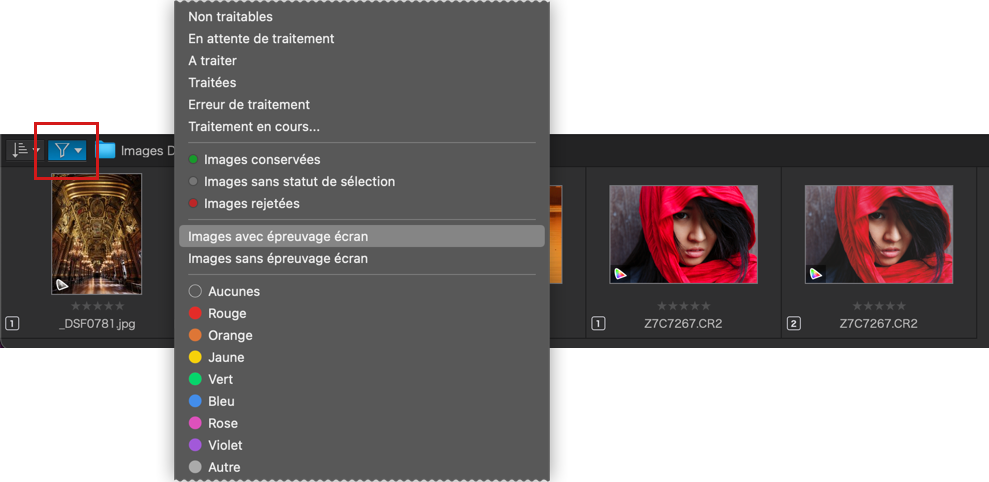Click soft proofing badge on Z7C7267.CR2 copy 2

pos(816,274)
